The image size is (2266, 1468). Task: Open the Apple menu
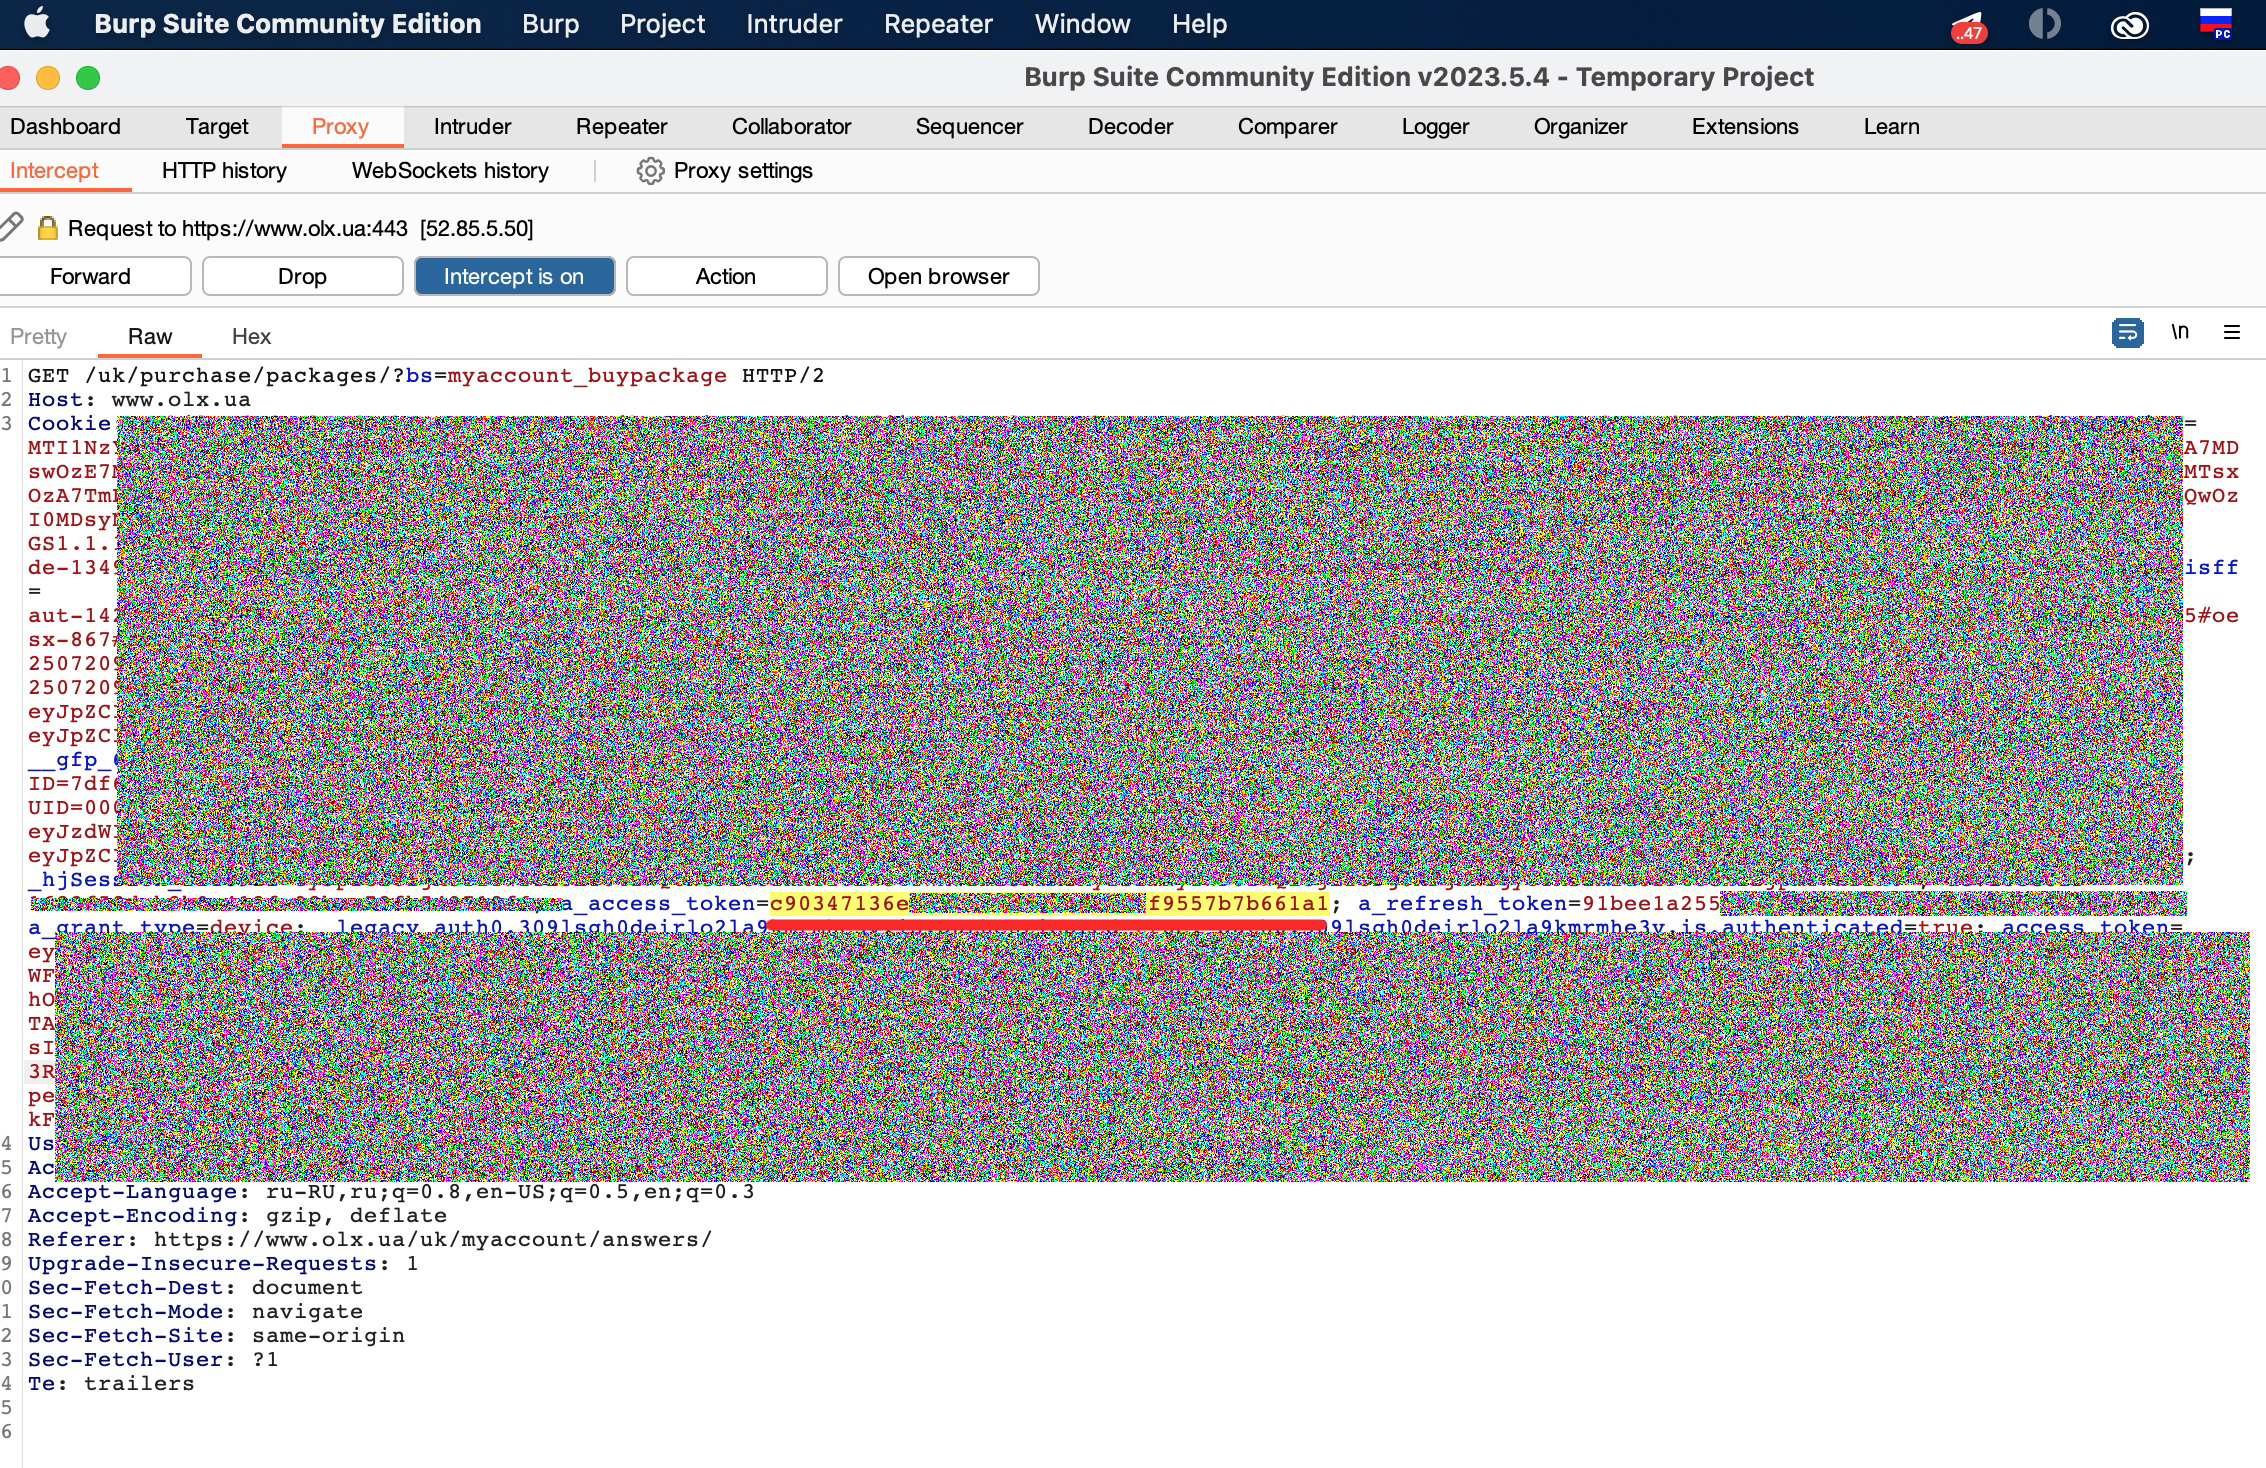click(37, 24)
